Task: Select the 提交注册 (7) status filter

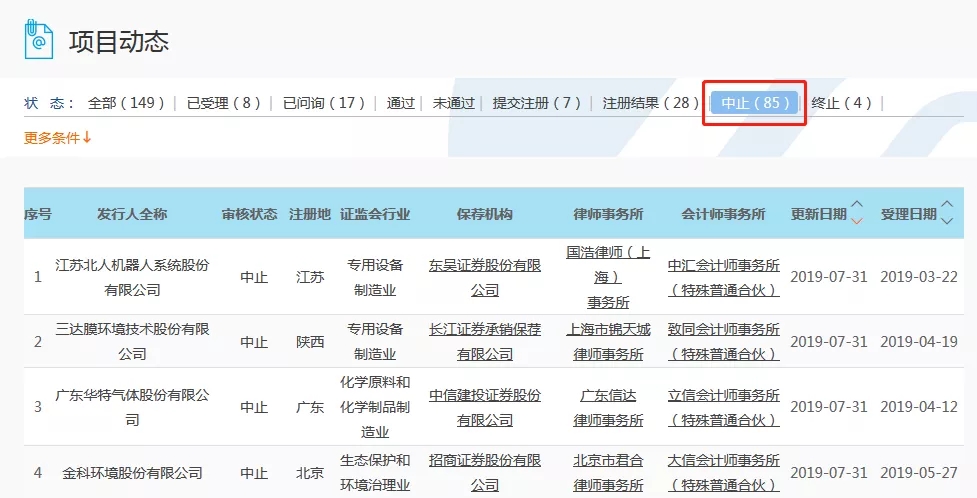Action: coord(536,103)
